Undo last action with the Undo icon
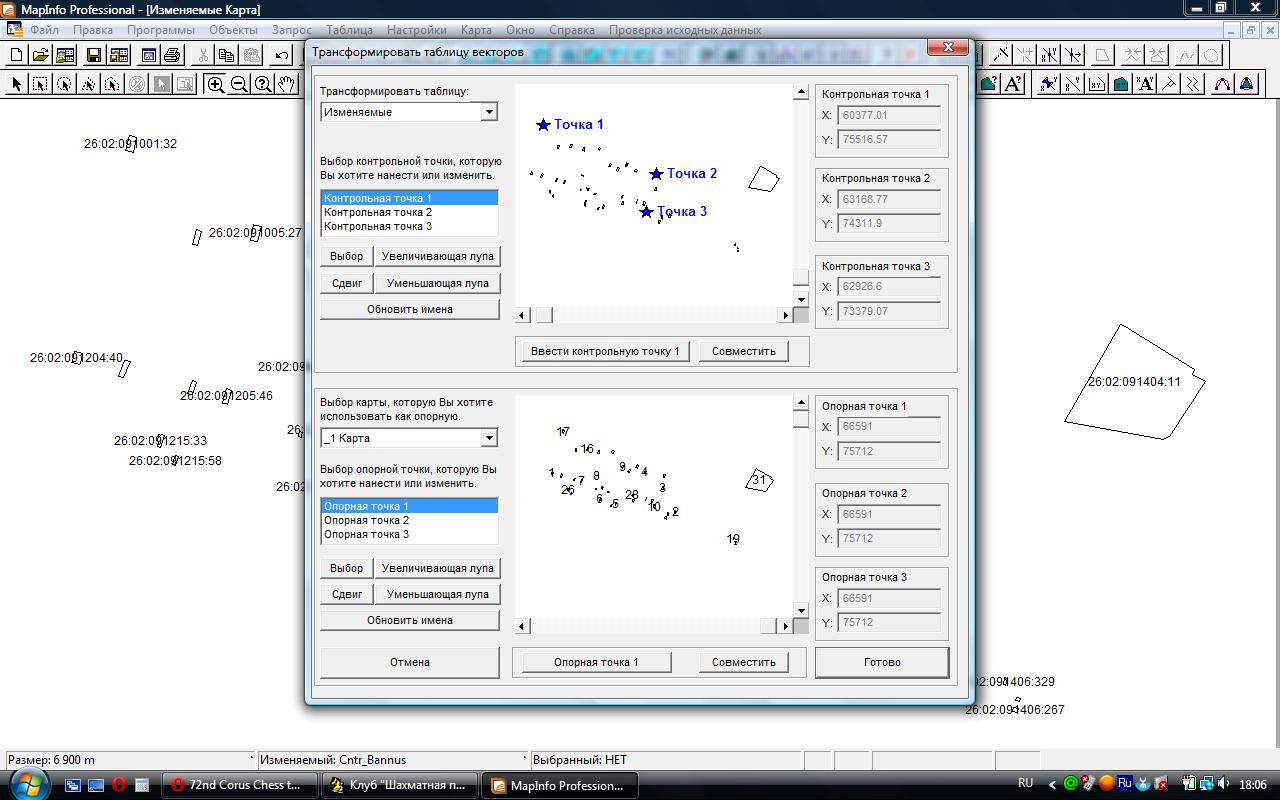 coord(282,55)
